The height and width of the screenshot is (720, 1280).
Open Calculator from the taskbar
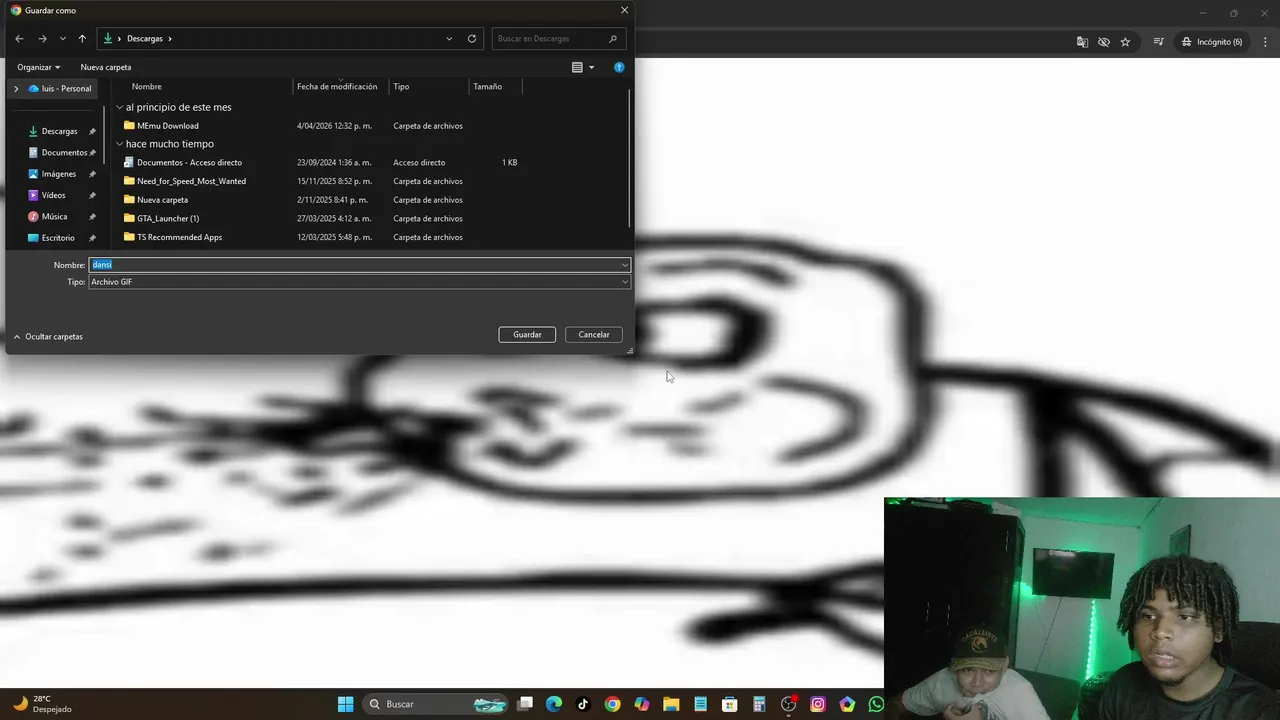coord(759,704)
